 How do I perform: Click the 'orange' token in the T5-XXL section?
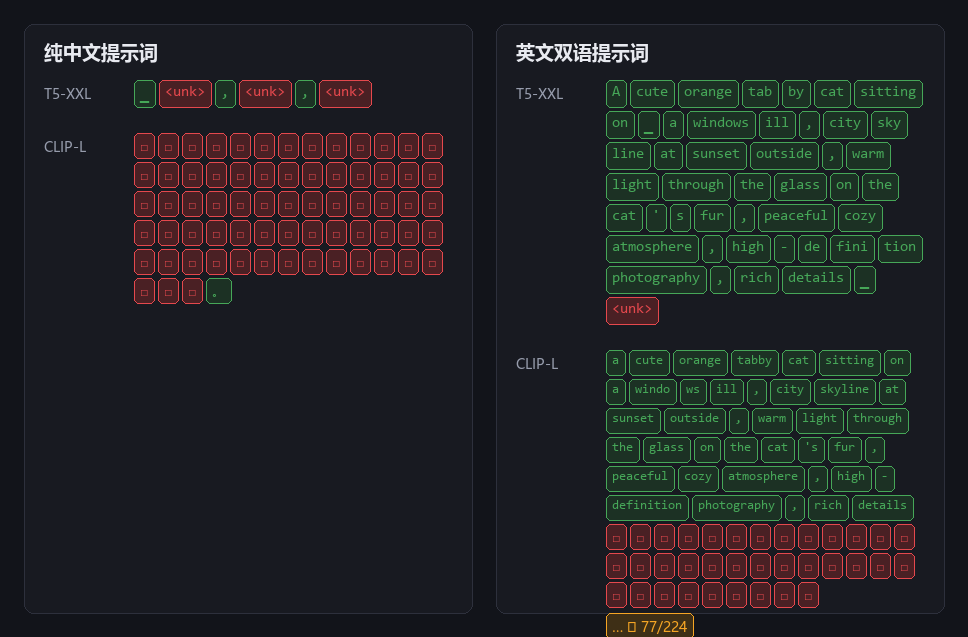[708, 94]
